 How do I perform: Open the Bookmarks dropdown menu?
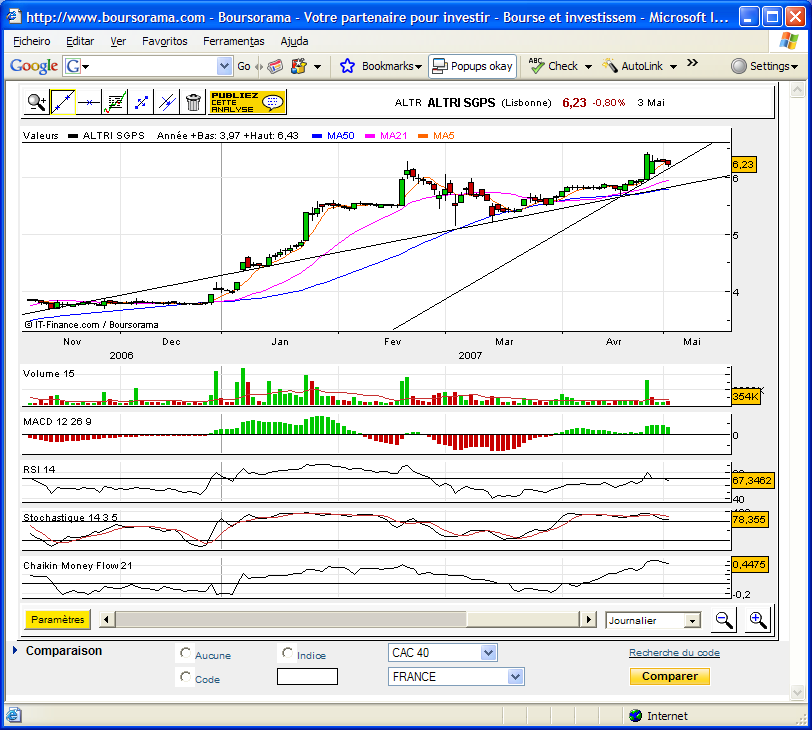point(392,66)
